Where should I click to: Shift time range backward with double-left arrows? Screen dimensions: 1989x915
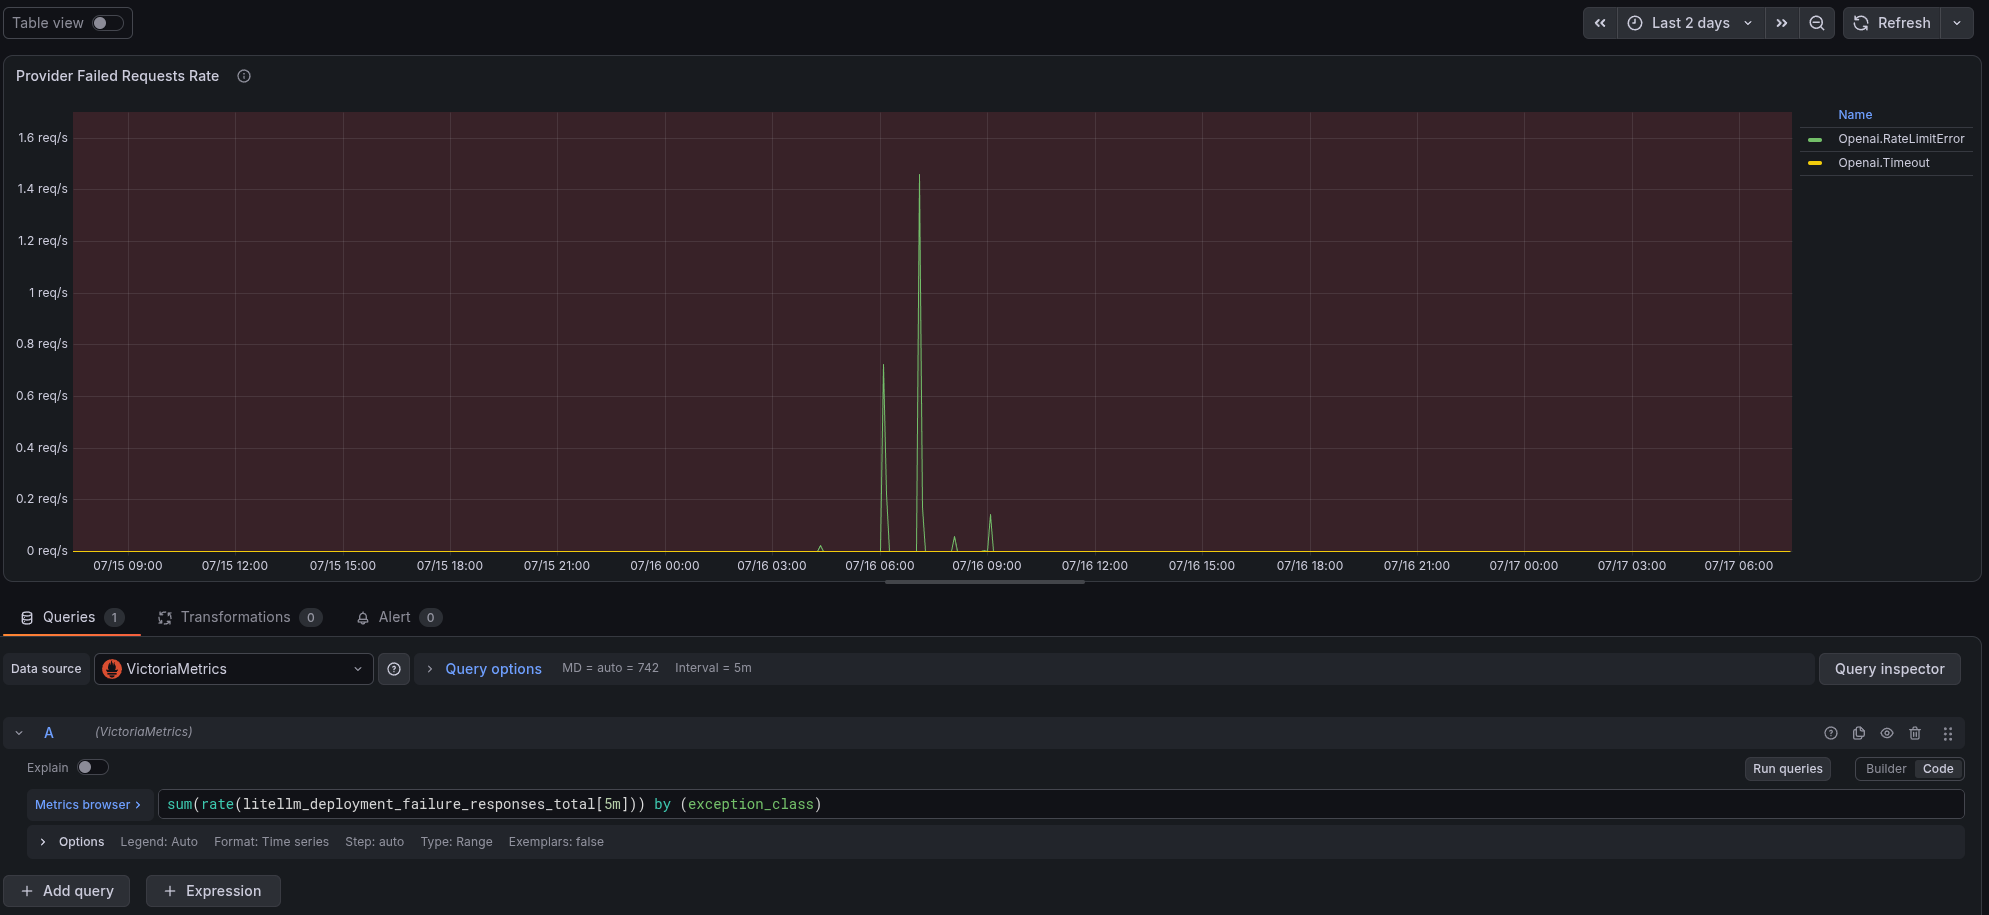click(x=1600, y=23)
